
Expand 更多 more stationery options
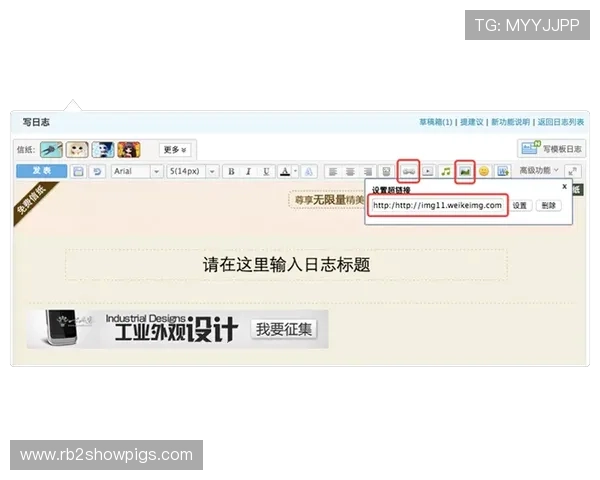tap(175, 150)
